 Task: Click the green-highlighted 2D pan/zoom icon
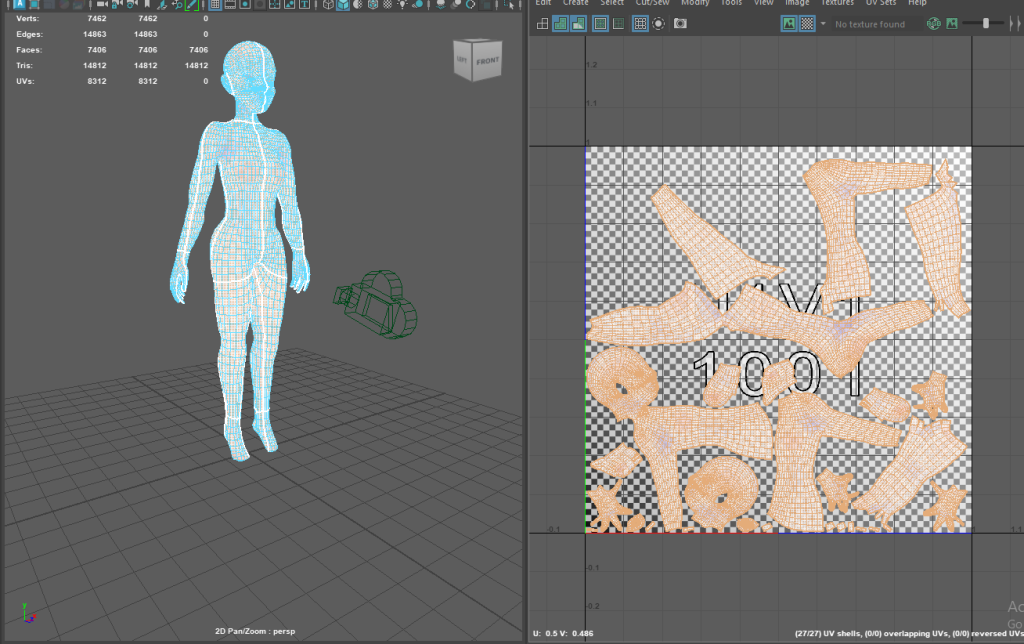(190, 5)
